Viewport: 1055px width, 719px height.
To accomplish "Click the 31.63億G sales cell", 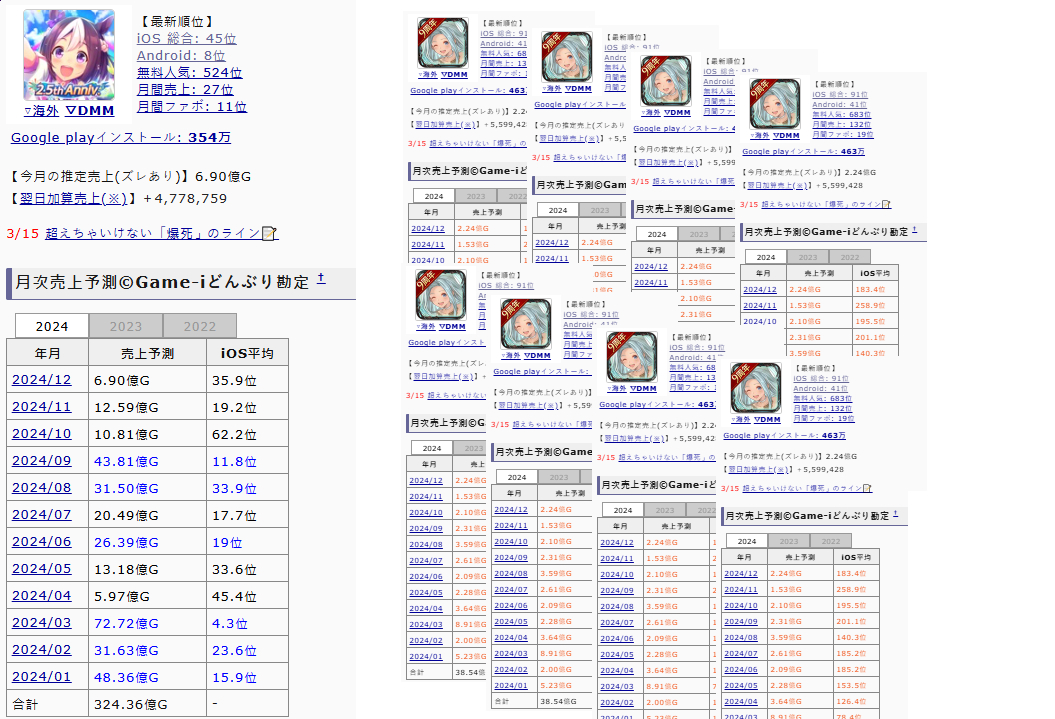I will tap(147, 650).
